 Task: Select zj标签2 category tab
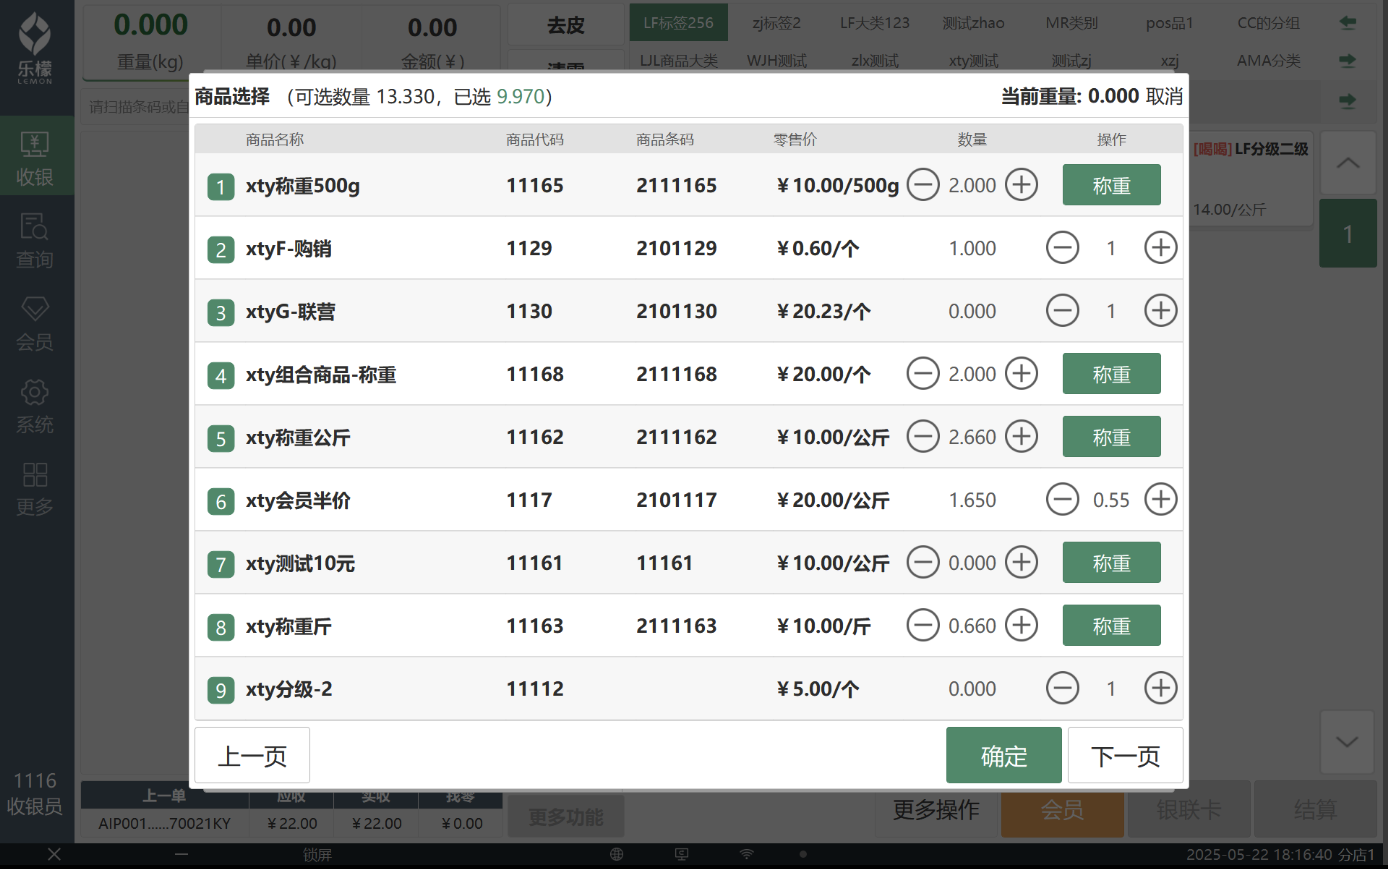pos(776,23)
